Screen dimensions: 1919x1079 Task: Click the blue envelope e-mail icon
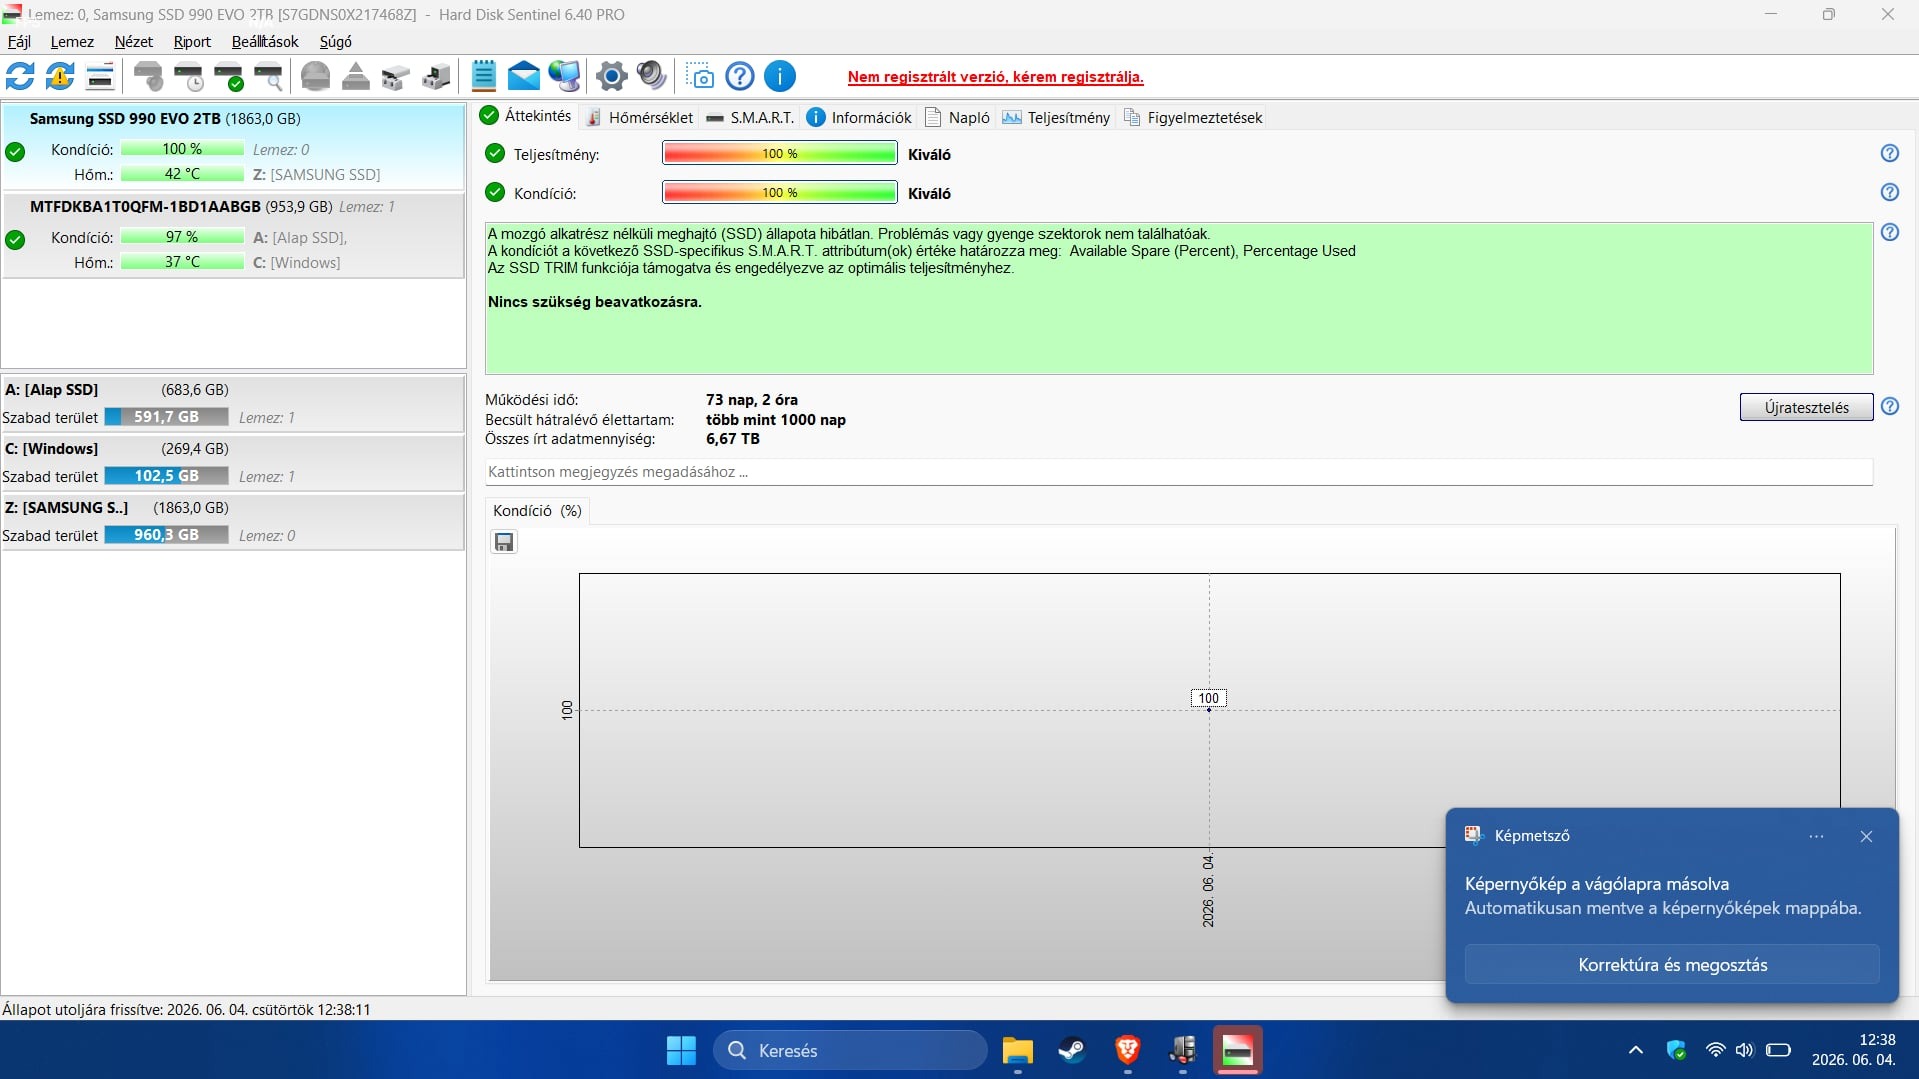pyautogui.click(x=524, y=76)
